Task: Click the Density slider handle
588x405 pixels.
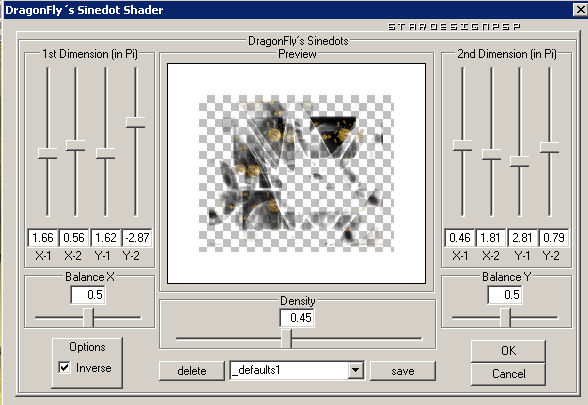Action: pyautogui.click(x=287, y=339)
